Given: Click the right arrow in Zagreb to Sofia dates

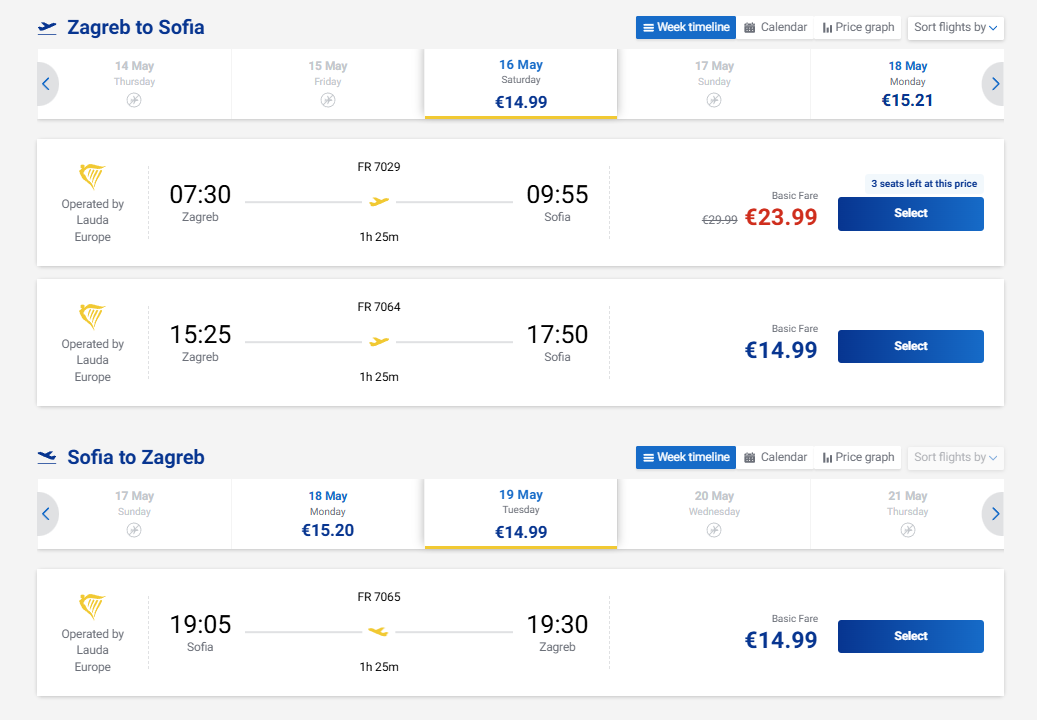Looking at the screenshot, I should pos(994,84).
